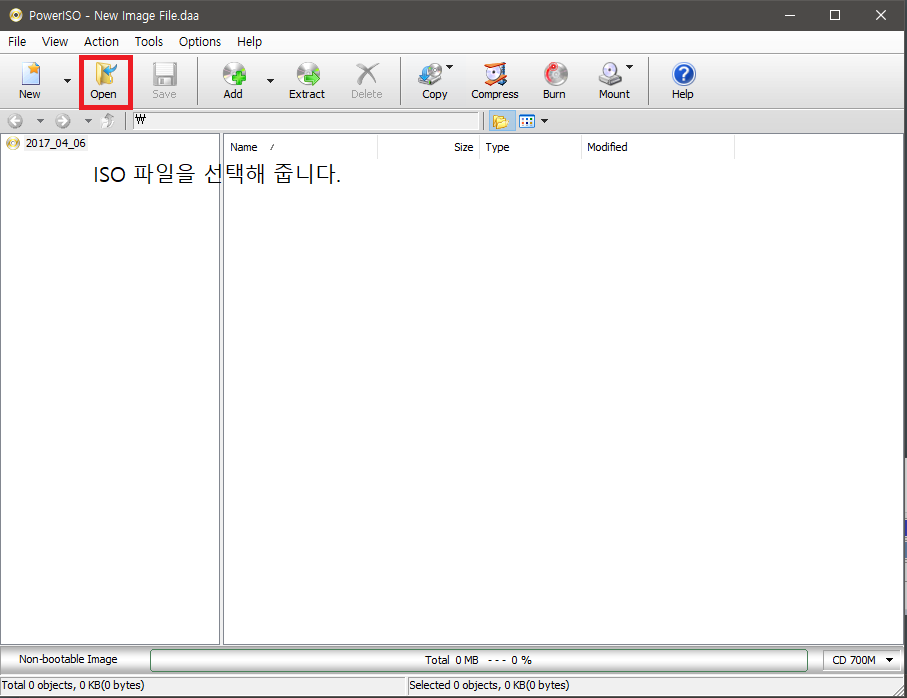
Task: Click the Total size progress bar
Action: 478,660
